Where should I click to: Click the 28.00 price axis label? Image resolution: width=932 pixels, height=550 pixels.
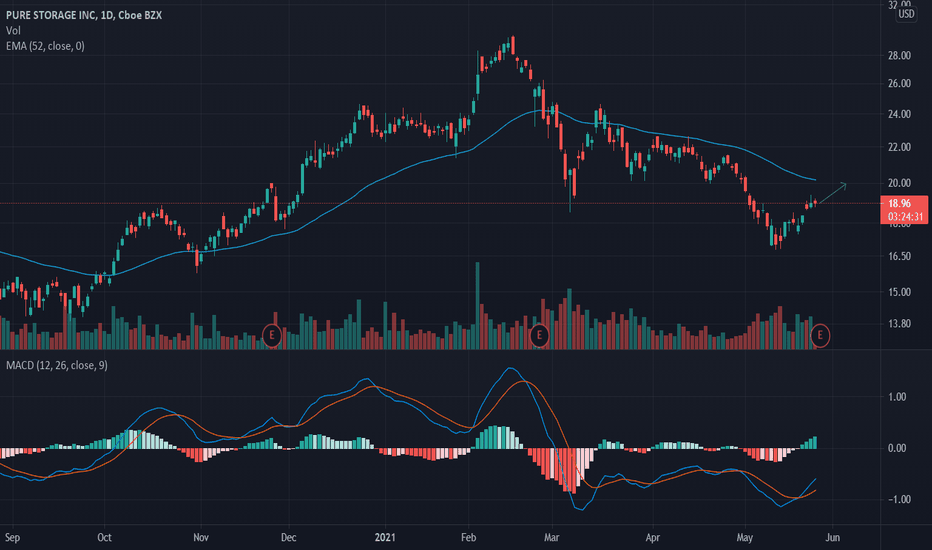899,55
